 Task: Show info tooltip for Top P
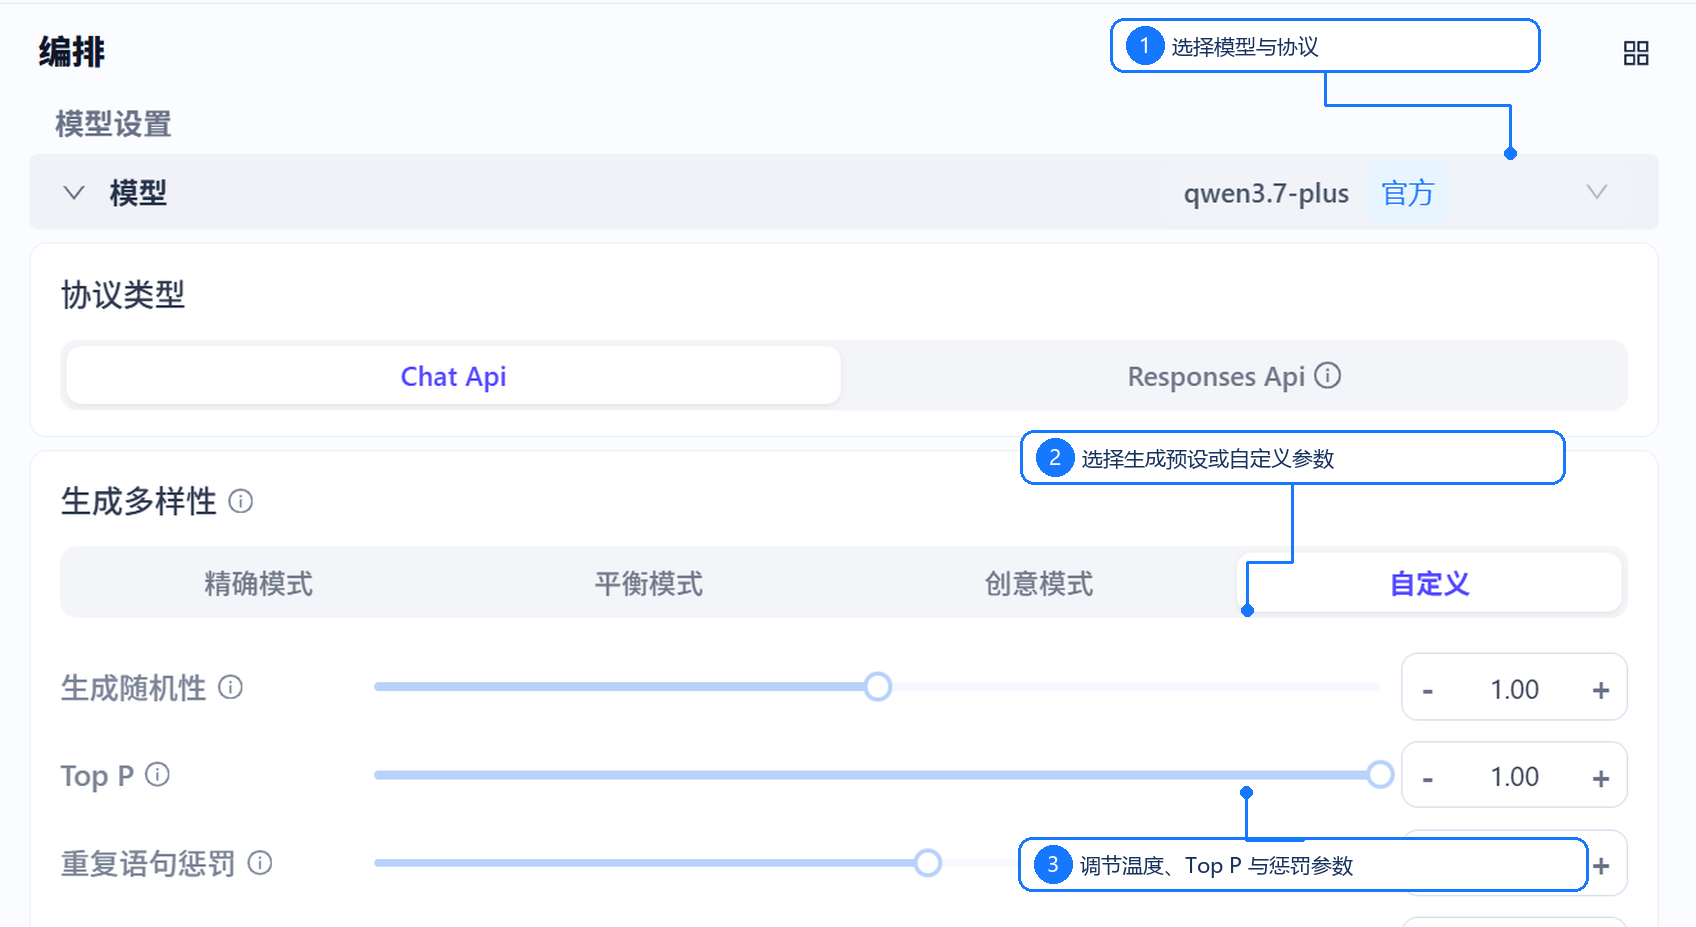(x=157, y=774)
